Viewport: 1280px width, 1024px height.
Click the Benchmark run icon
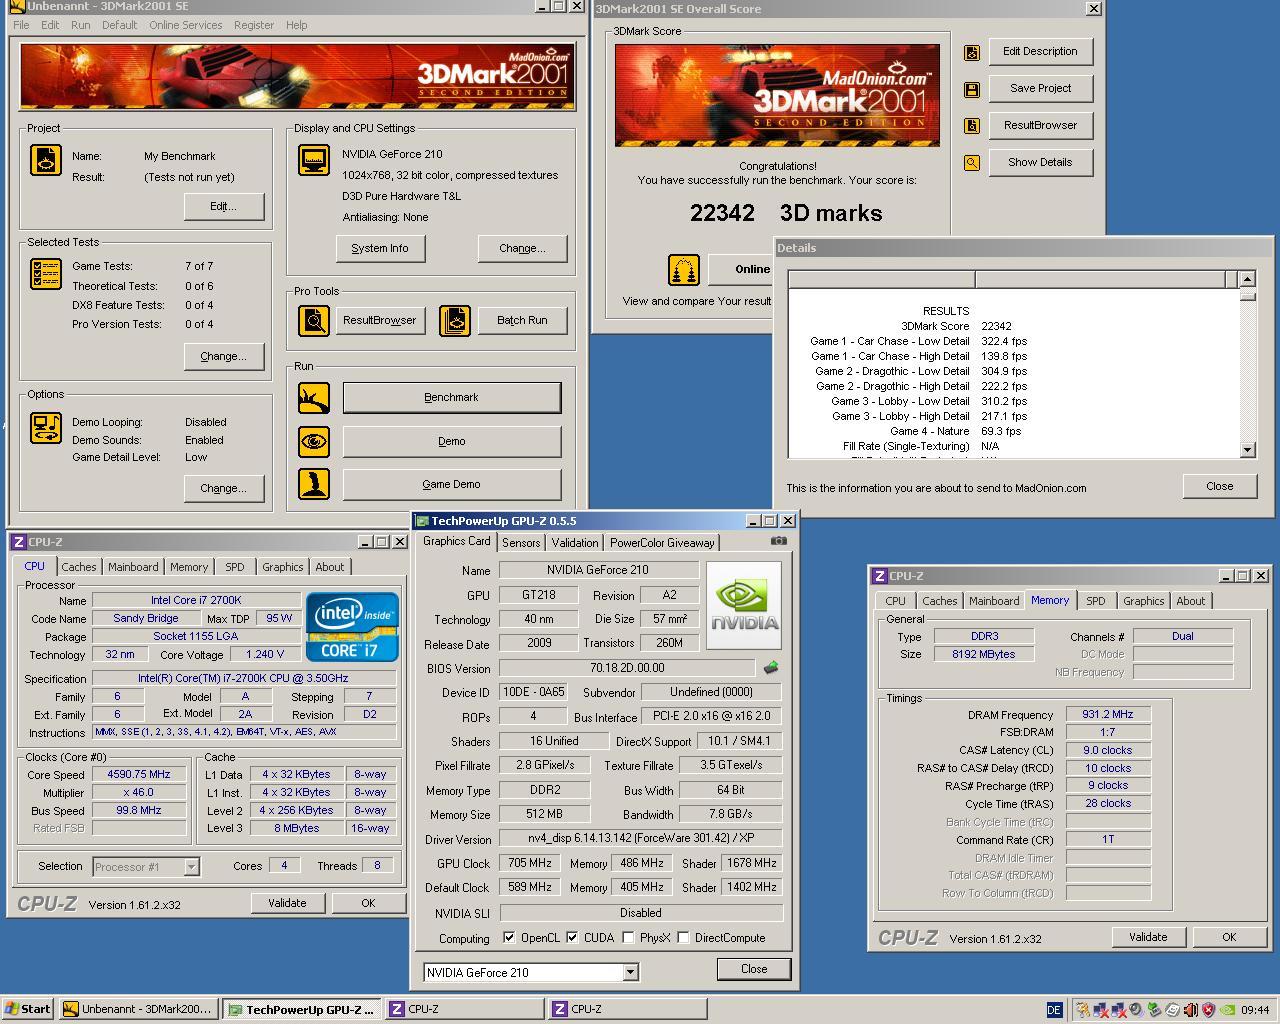click(314, 398)
